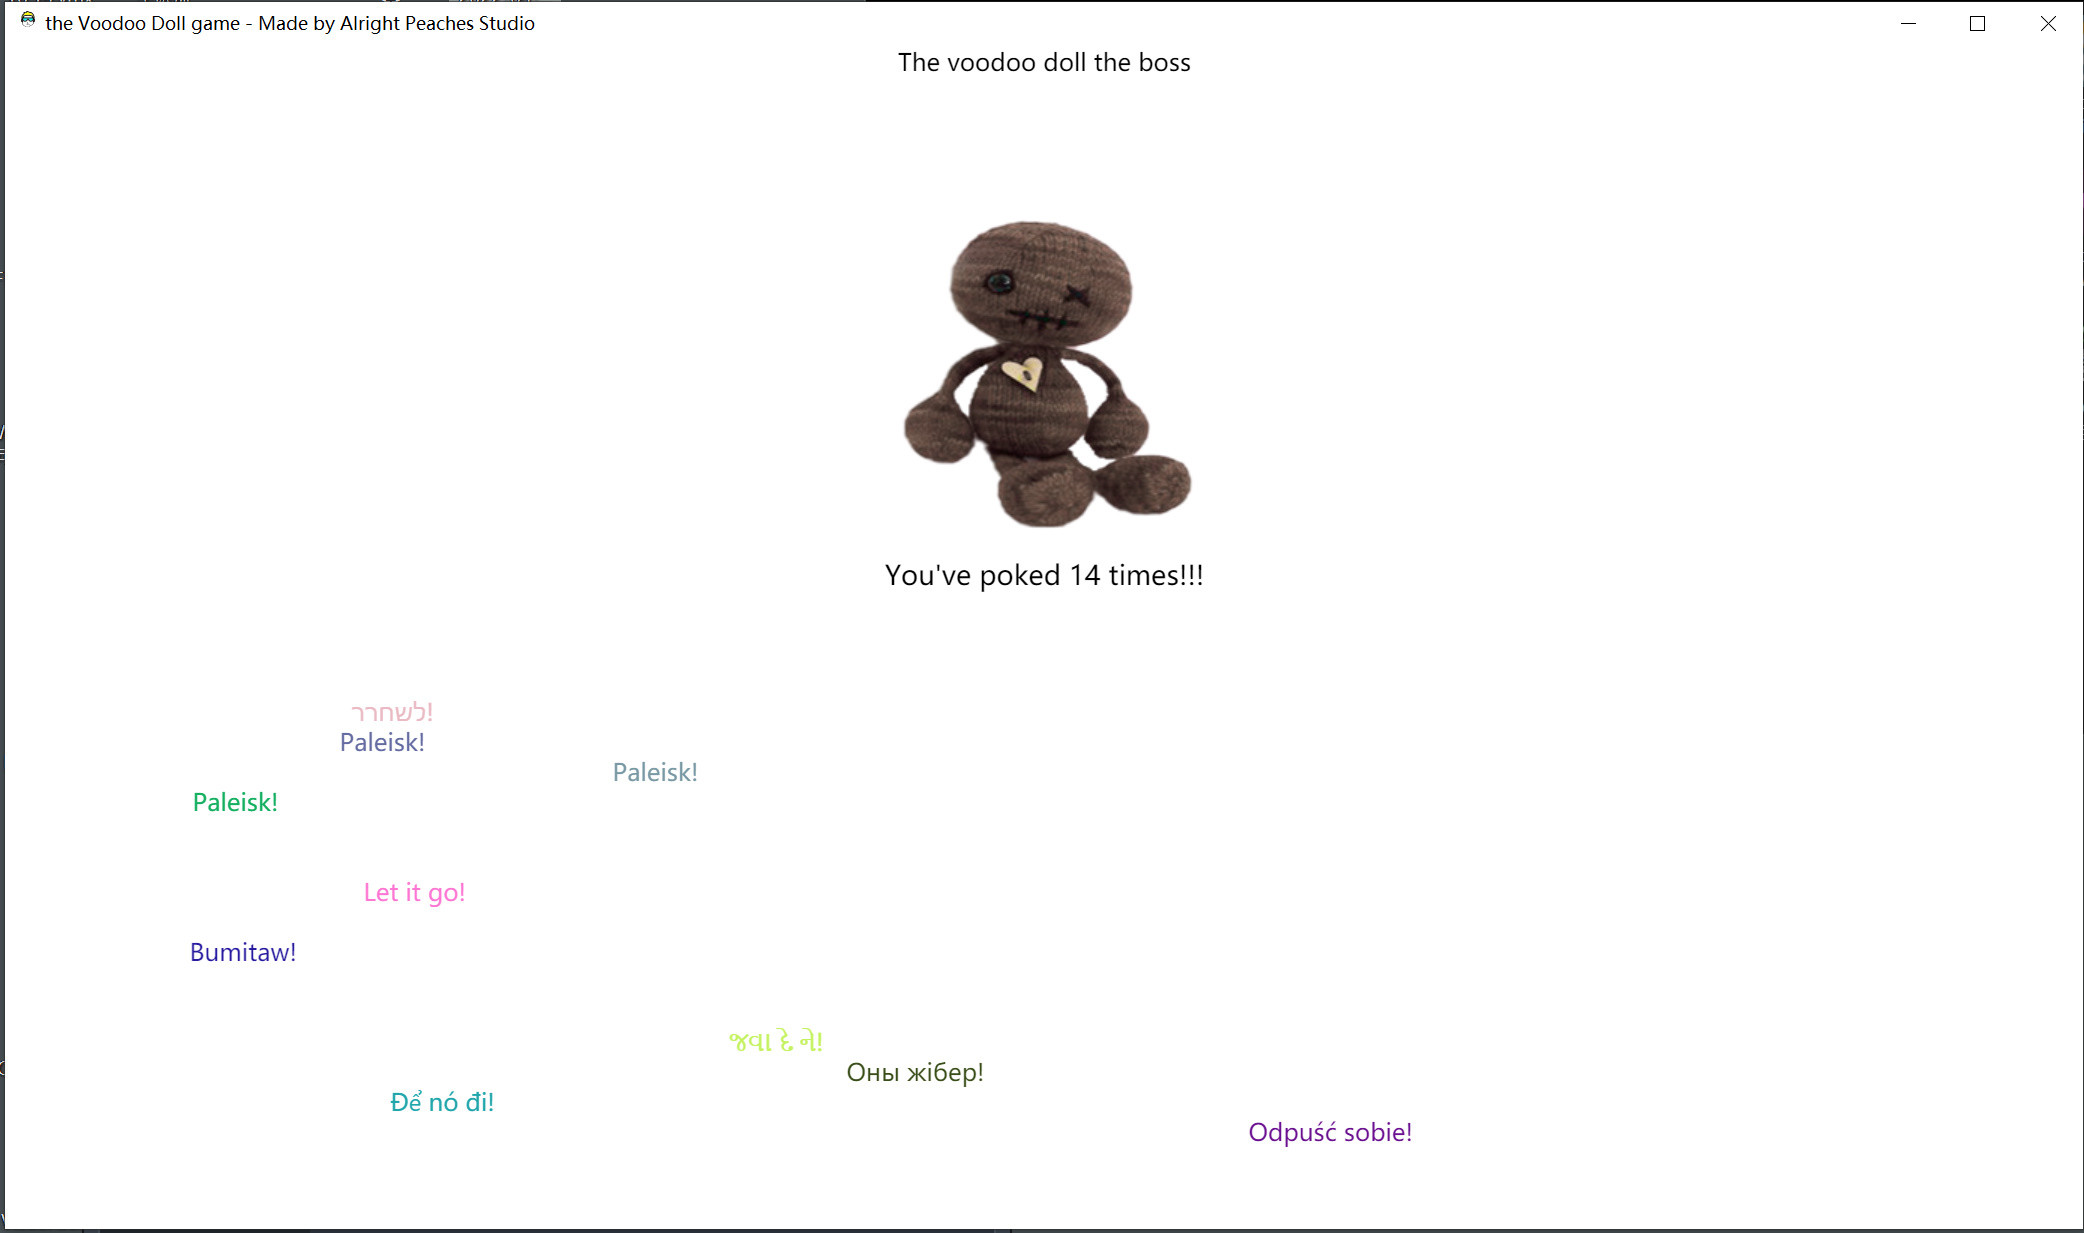The width and height of the screenshot is (2084, 1233).
Task: Click the 'You've poked 14 times!!!' counter
Action: pos(1044,575)
